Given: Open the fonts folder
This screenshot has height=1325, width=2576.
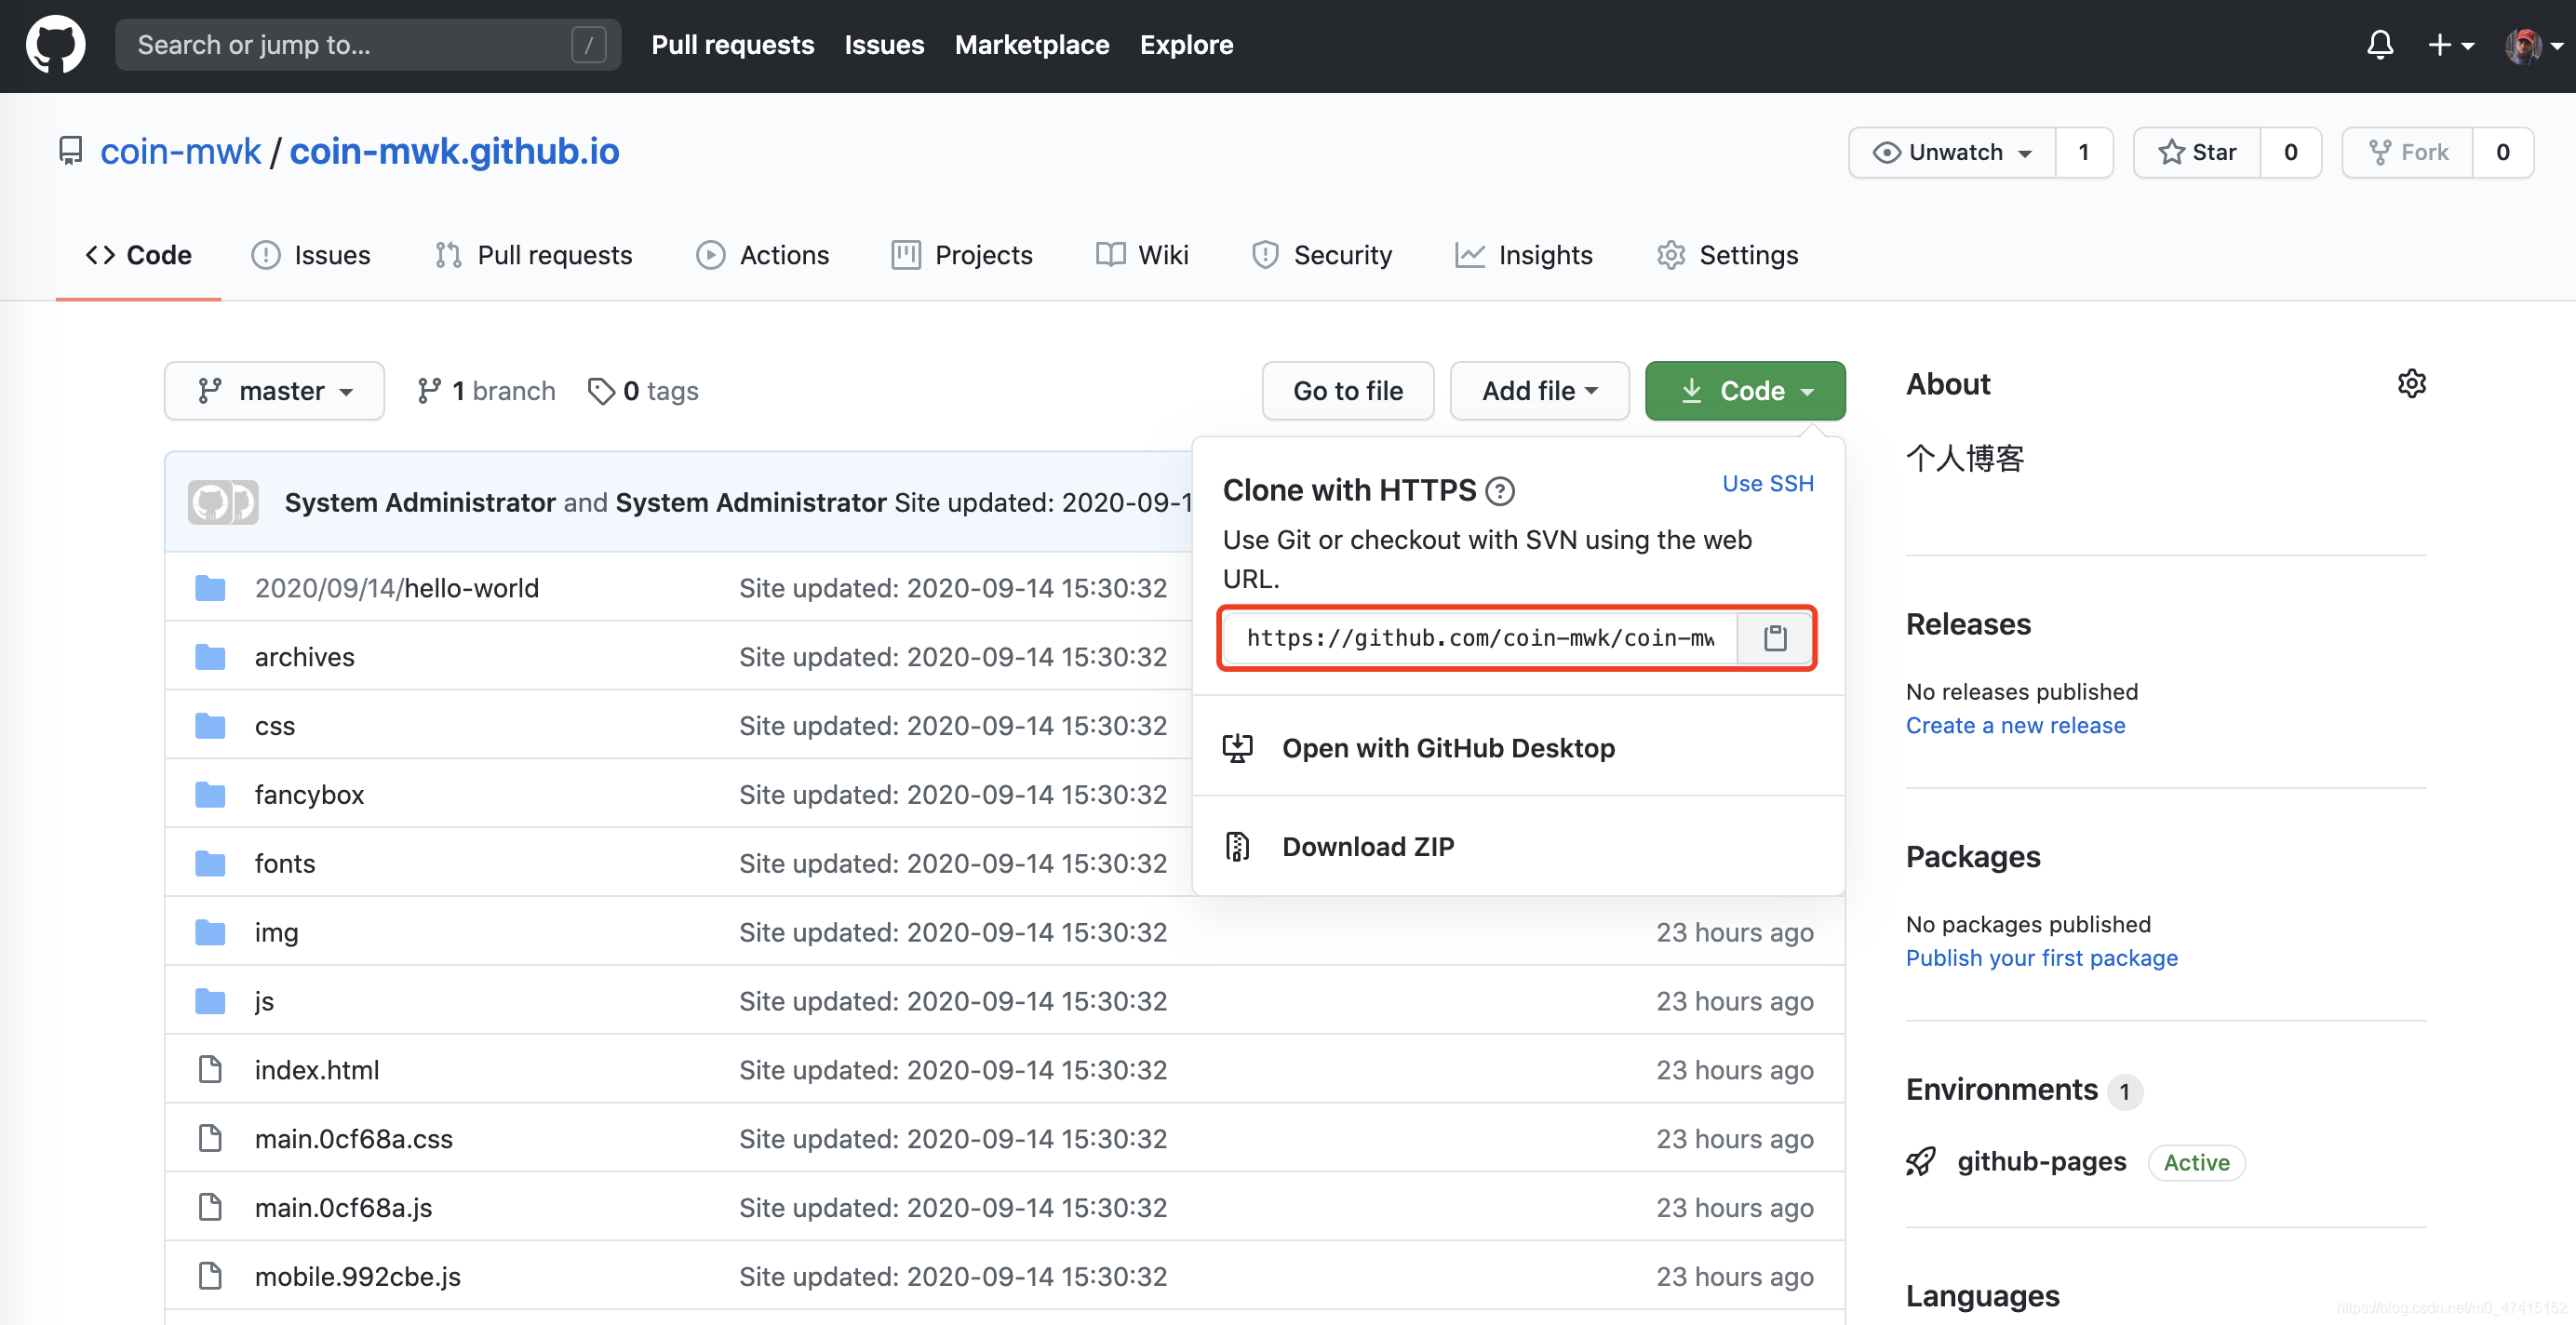Looking at the screenshot, I should 285,864.
